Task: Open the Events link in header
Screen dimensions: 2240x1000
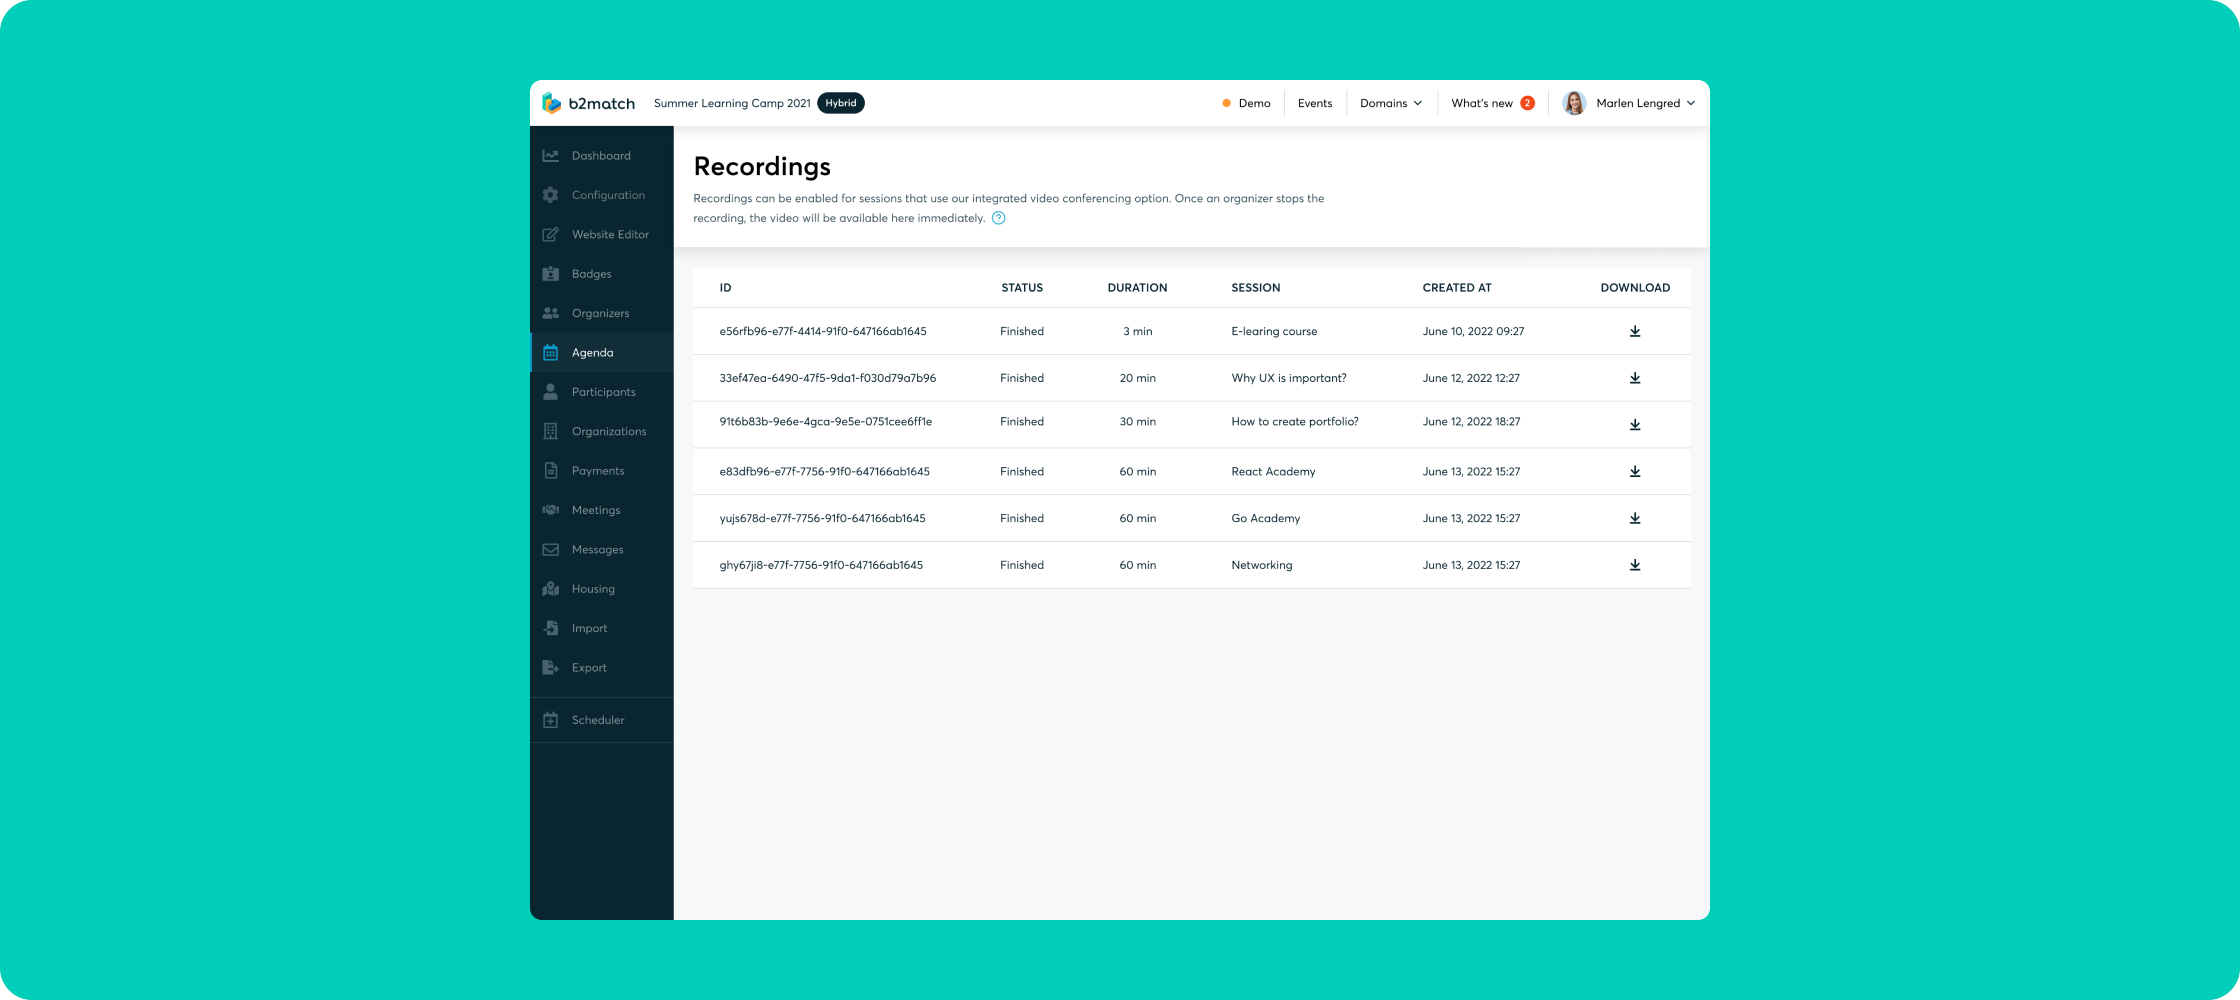Action: tap(1315, 103)
